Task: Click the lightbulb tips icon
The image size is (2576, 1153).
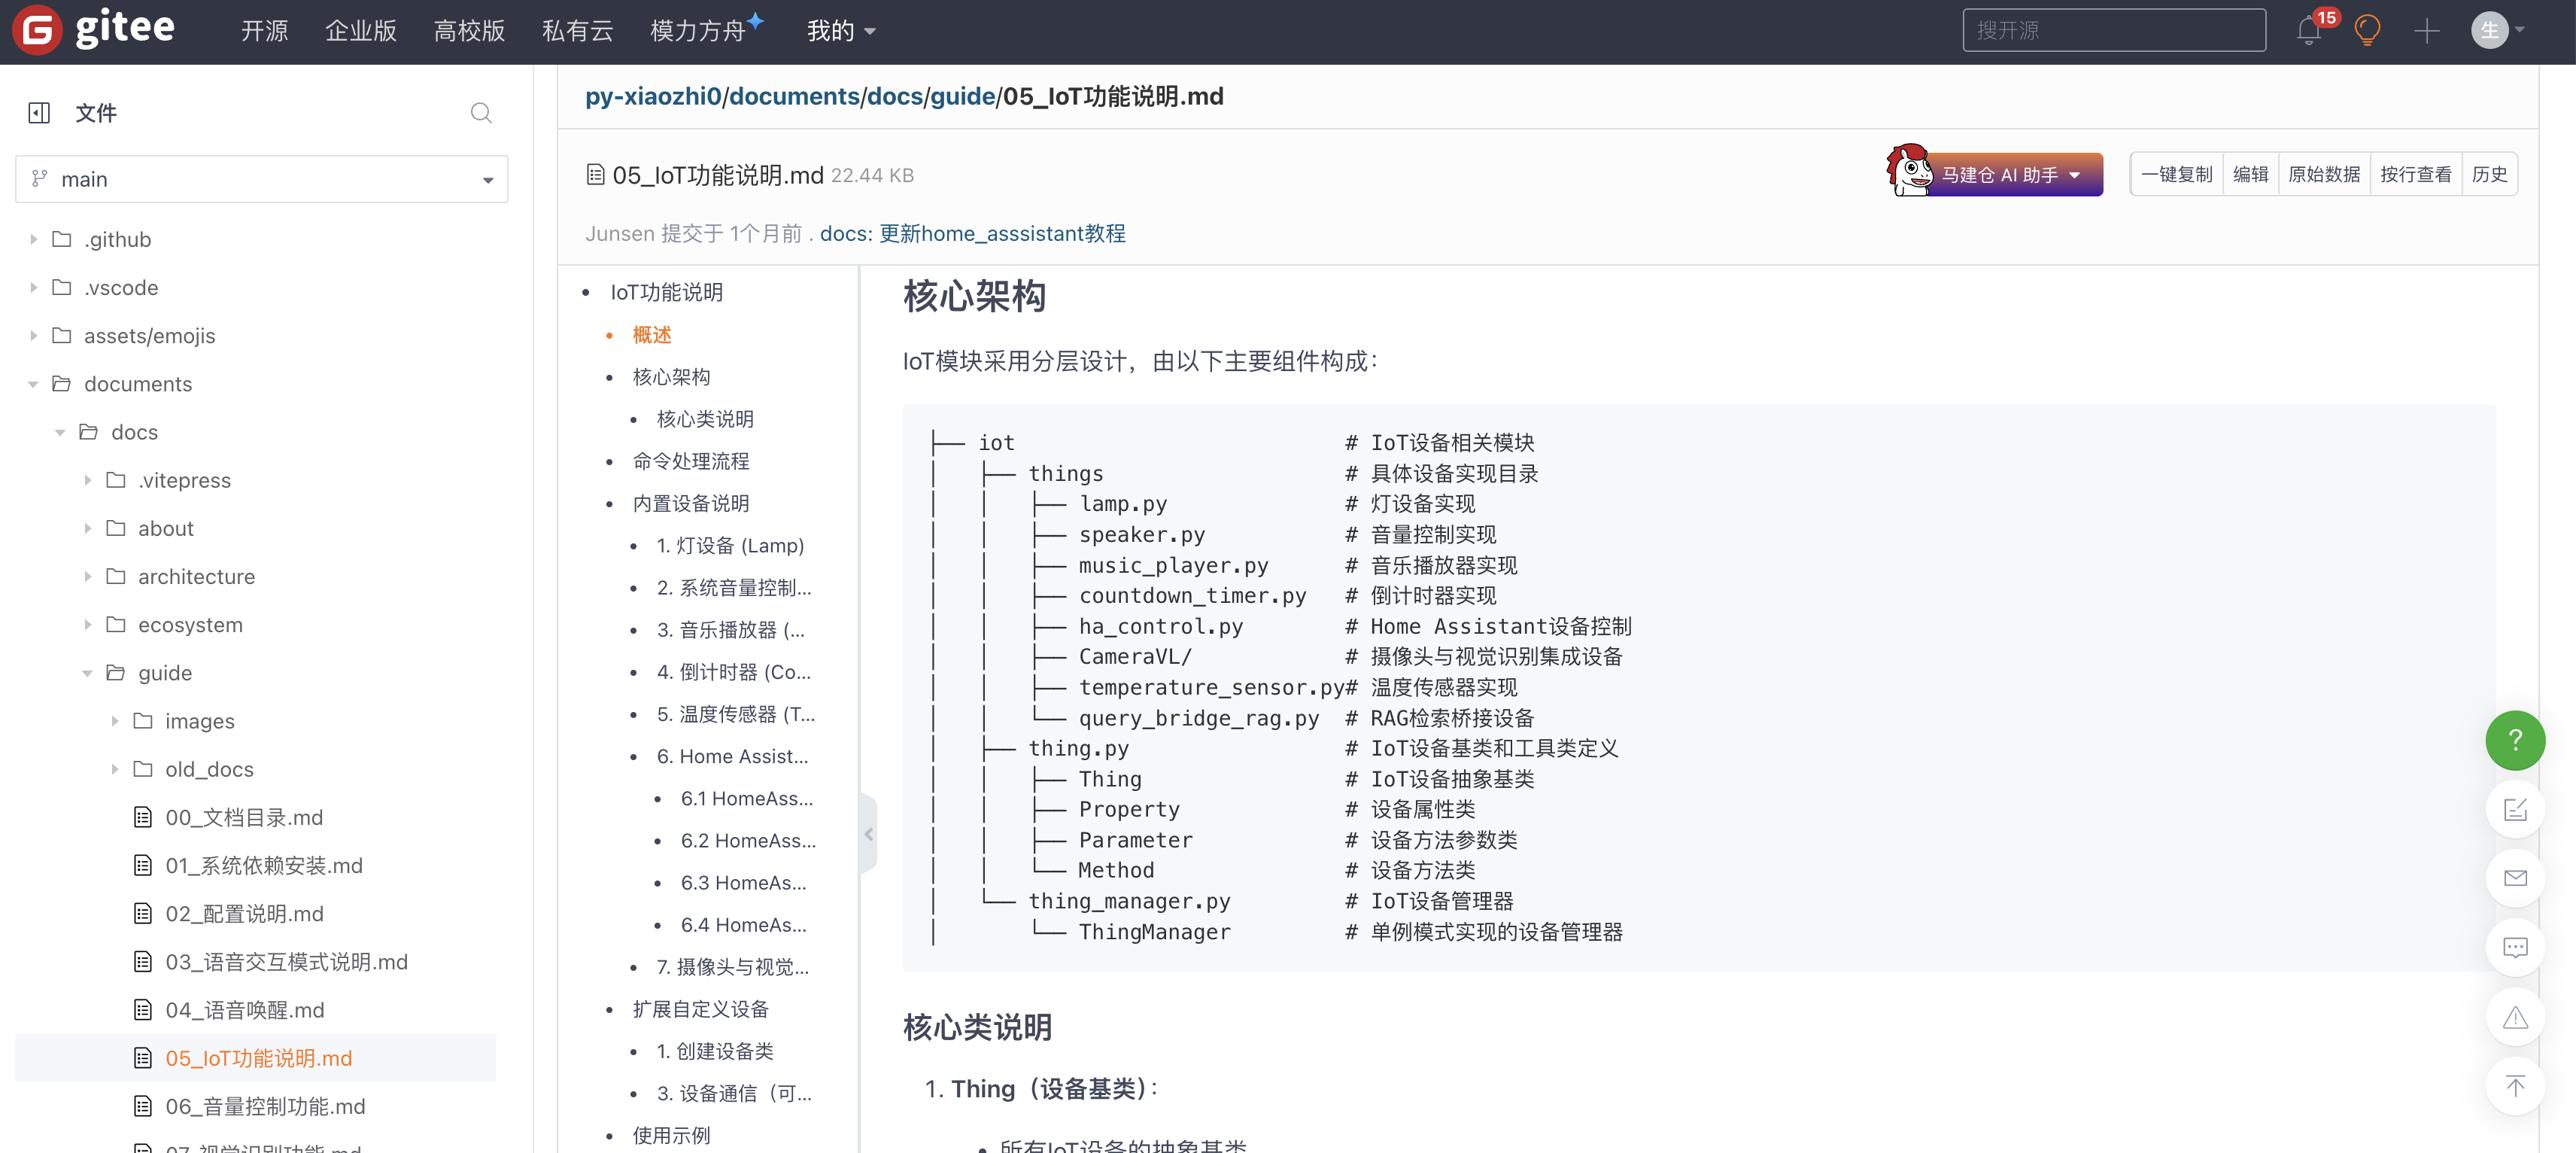Action: [2367, 31]
